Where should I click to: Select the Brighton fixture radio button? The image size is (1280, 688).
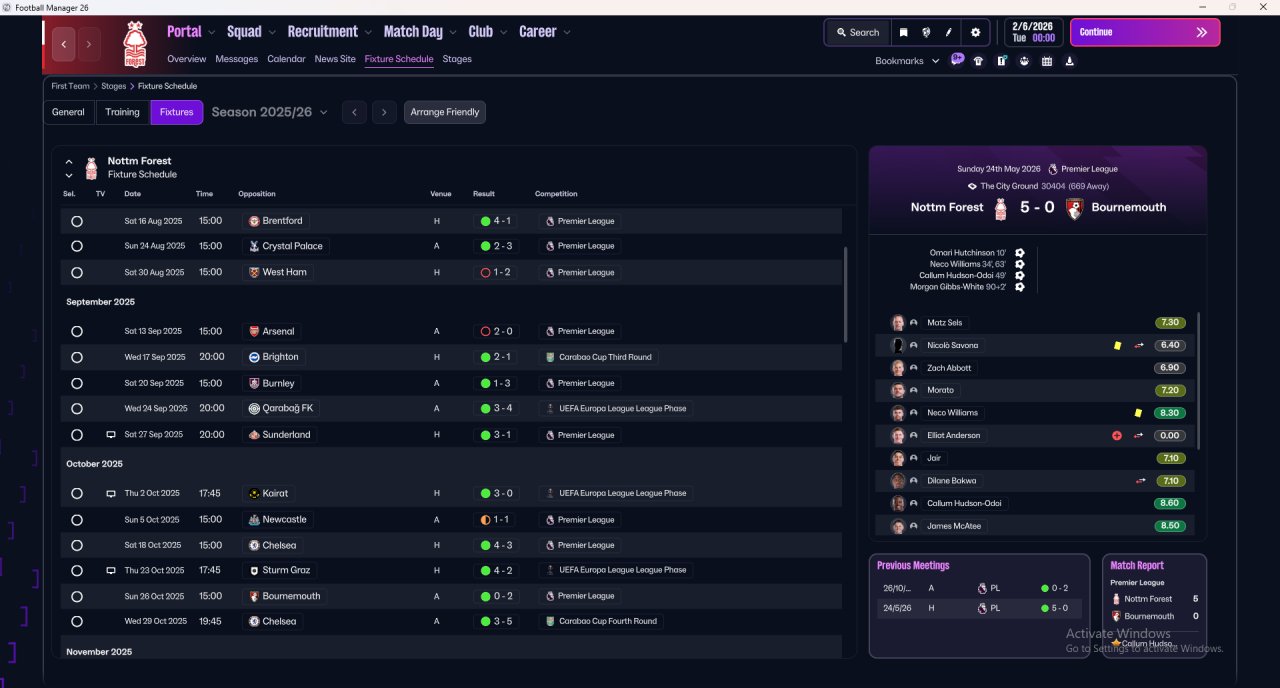click(77, 357)
